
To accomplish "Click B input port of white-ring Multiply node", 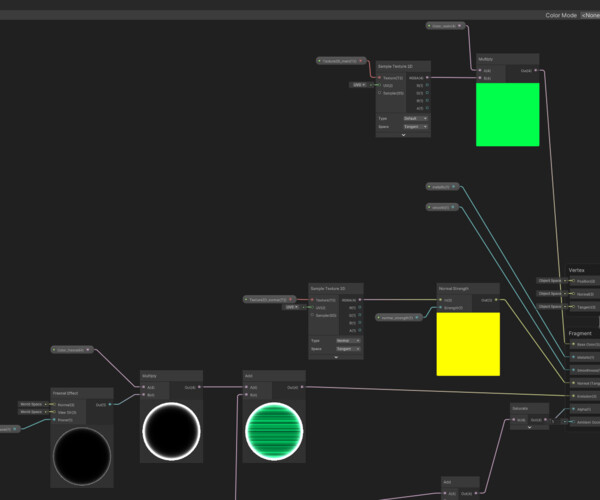I will pos(144,395).
